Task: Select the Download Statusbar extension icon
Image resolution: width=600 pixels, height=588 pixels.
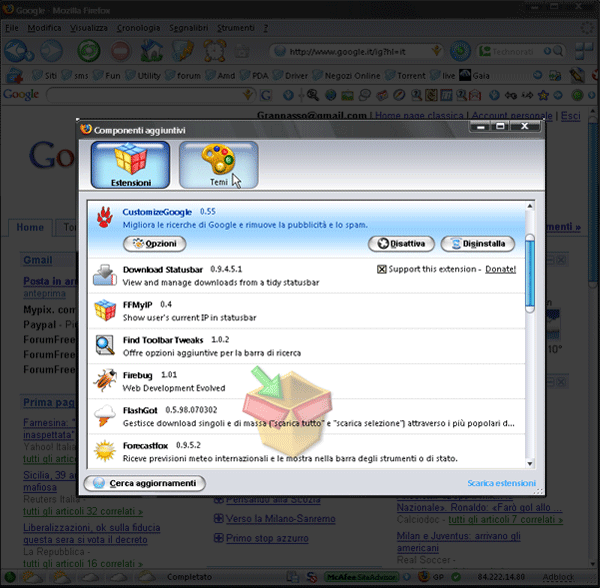Action: click(104, 275)
